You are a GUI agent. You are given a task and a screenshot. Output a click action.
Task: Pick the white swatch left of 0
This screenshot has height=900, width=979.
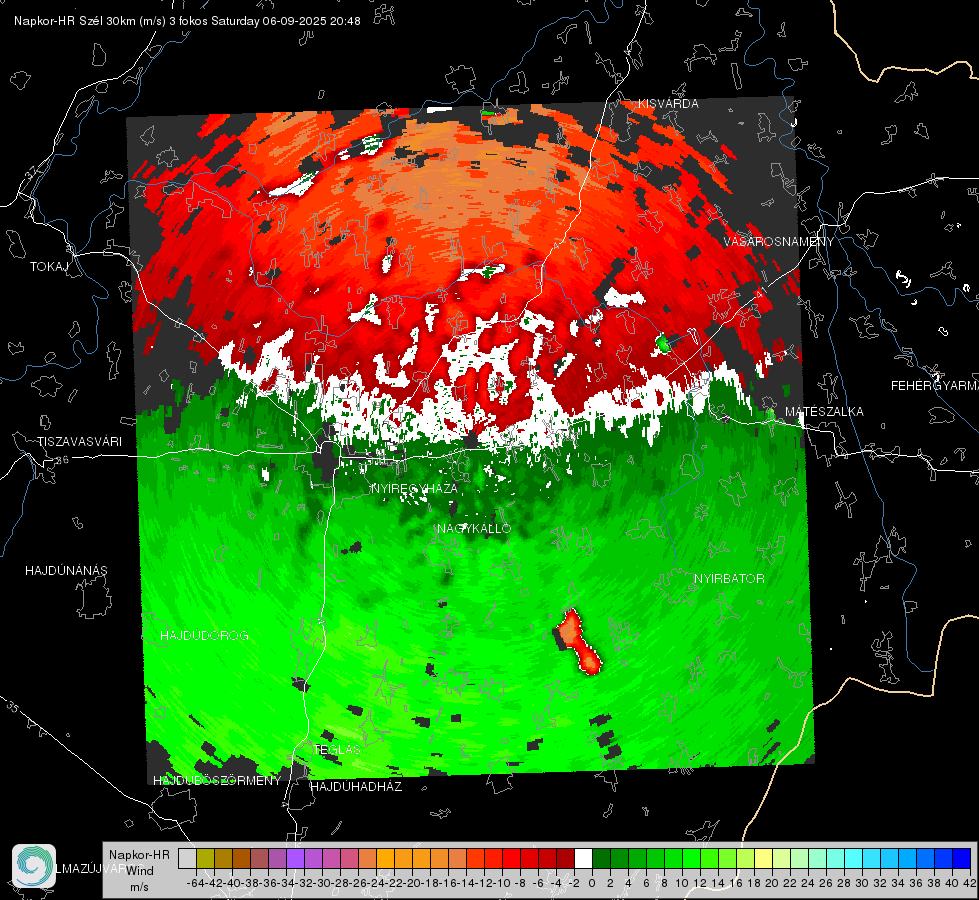tap(583, 858)
